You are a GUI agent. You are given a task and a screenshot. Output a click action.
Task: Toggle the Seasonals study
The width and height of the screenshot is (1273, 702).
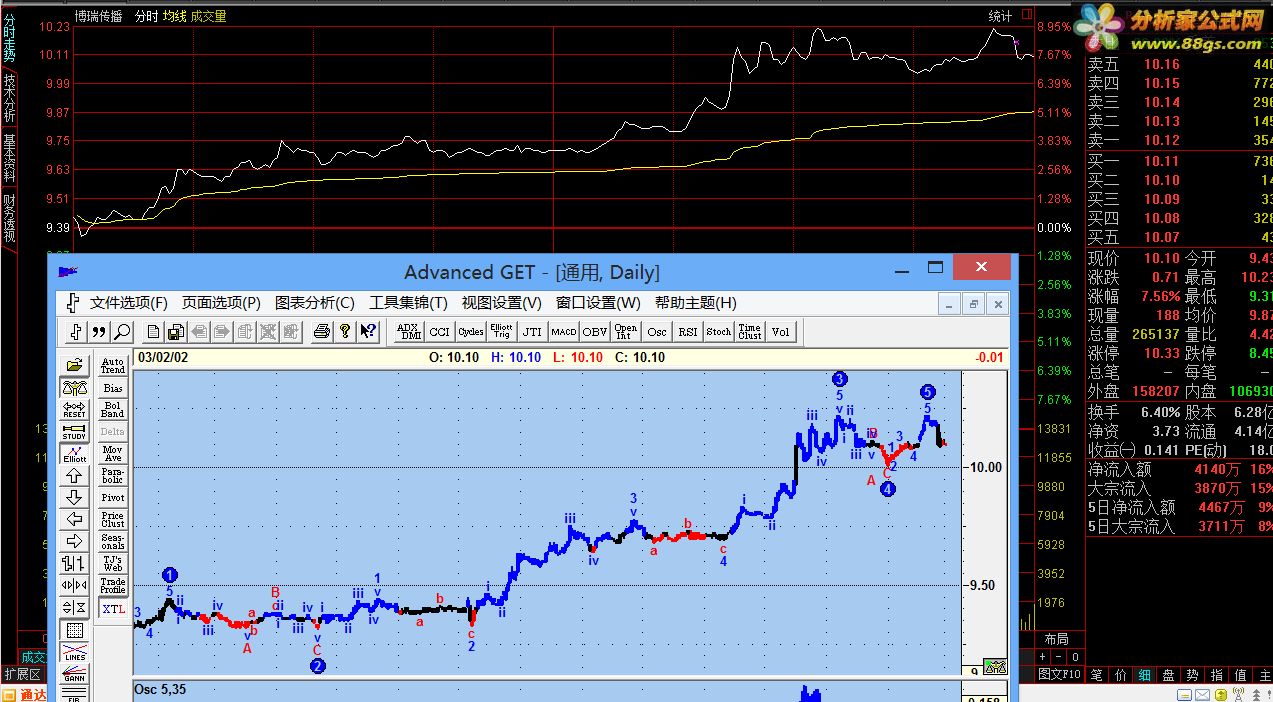pos(113,542)
